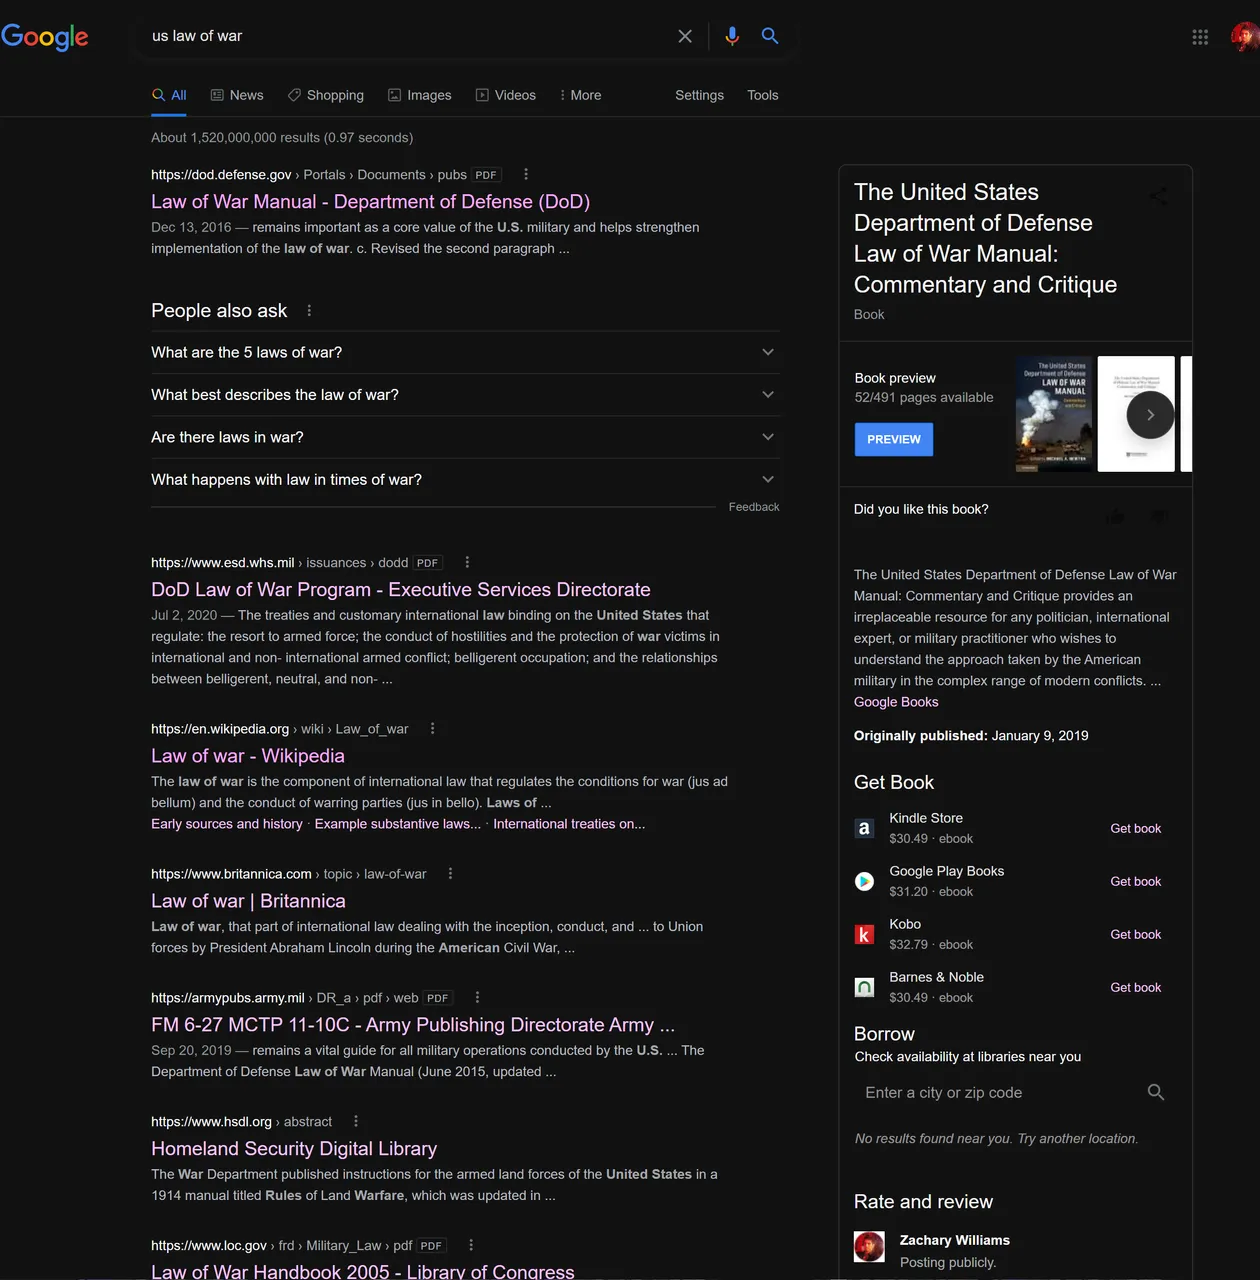Open the More search categories dropdown
Screen dimensions: 1260x1280
point(581,95)
